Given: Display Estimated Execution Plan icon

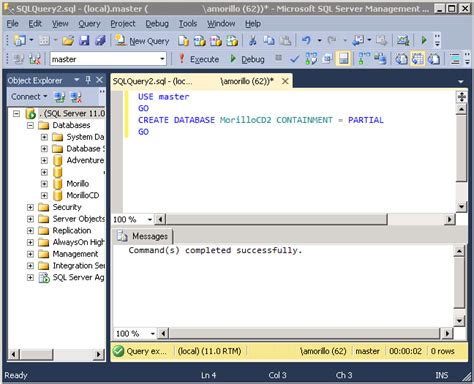Looking at the screenshot, I should point(311,59).
